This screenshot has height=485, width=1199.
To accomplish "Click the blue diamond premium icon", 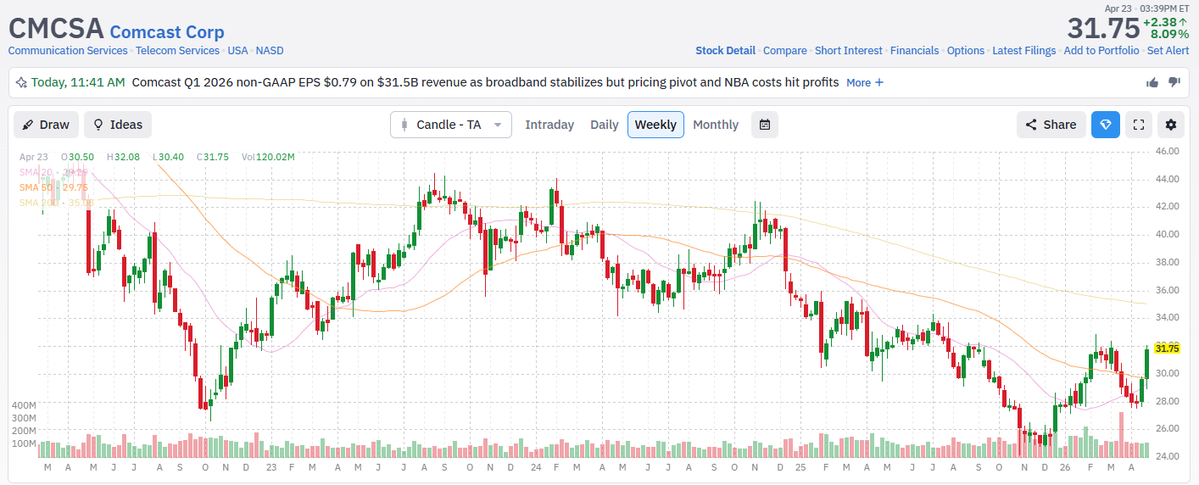I will pos(1106,125).
